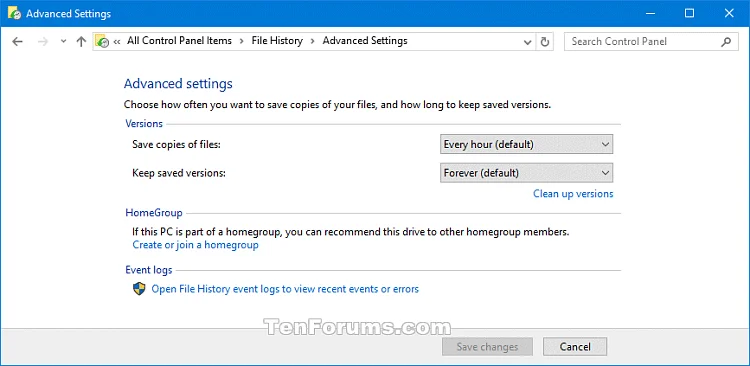This screenshot has width=750, height=366.
Task: Select Advanced Settings breadcrumb
Action: pyautogui.click(x=365, y=41)
